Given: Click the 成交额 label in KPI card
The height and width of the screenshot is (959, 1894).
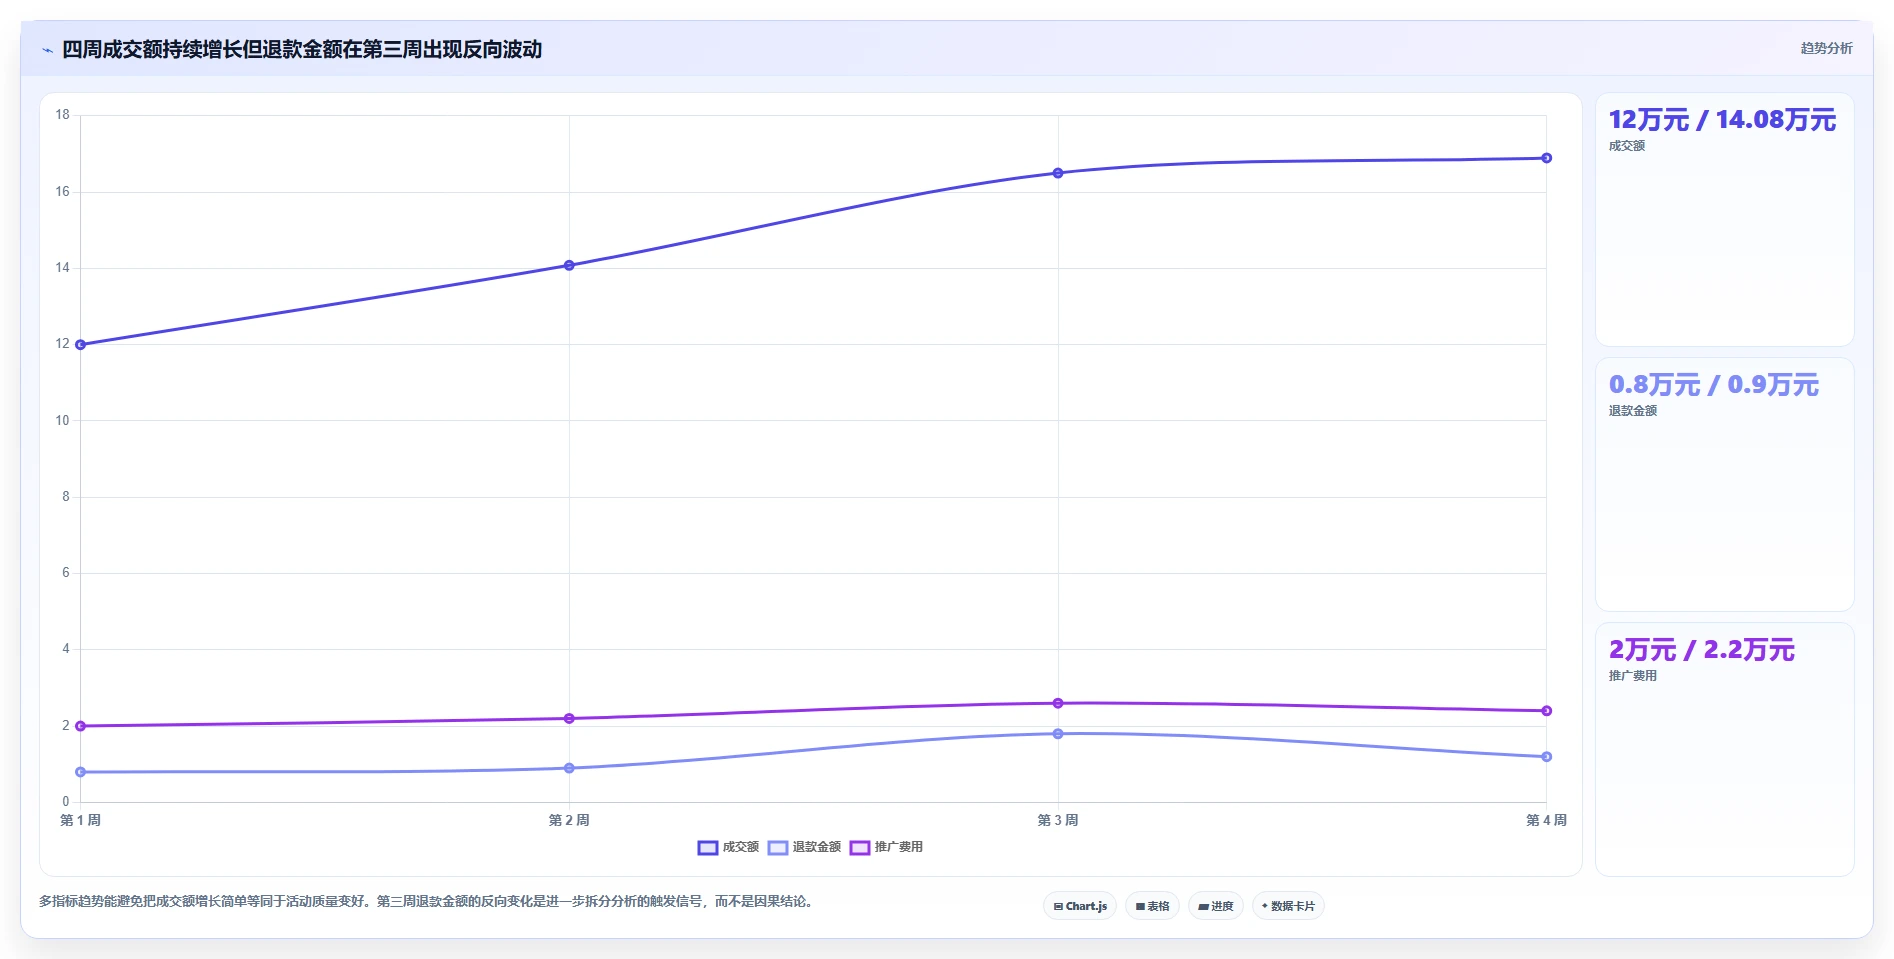Looking at the screenshot, I should tap(1627, 146).
